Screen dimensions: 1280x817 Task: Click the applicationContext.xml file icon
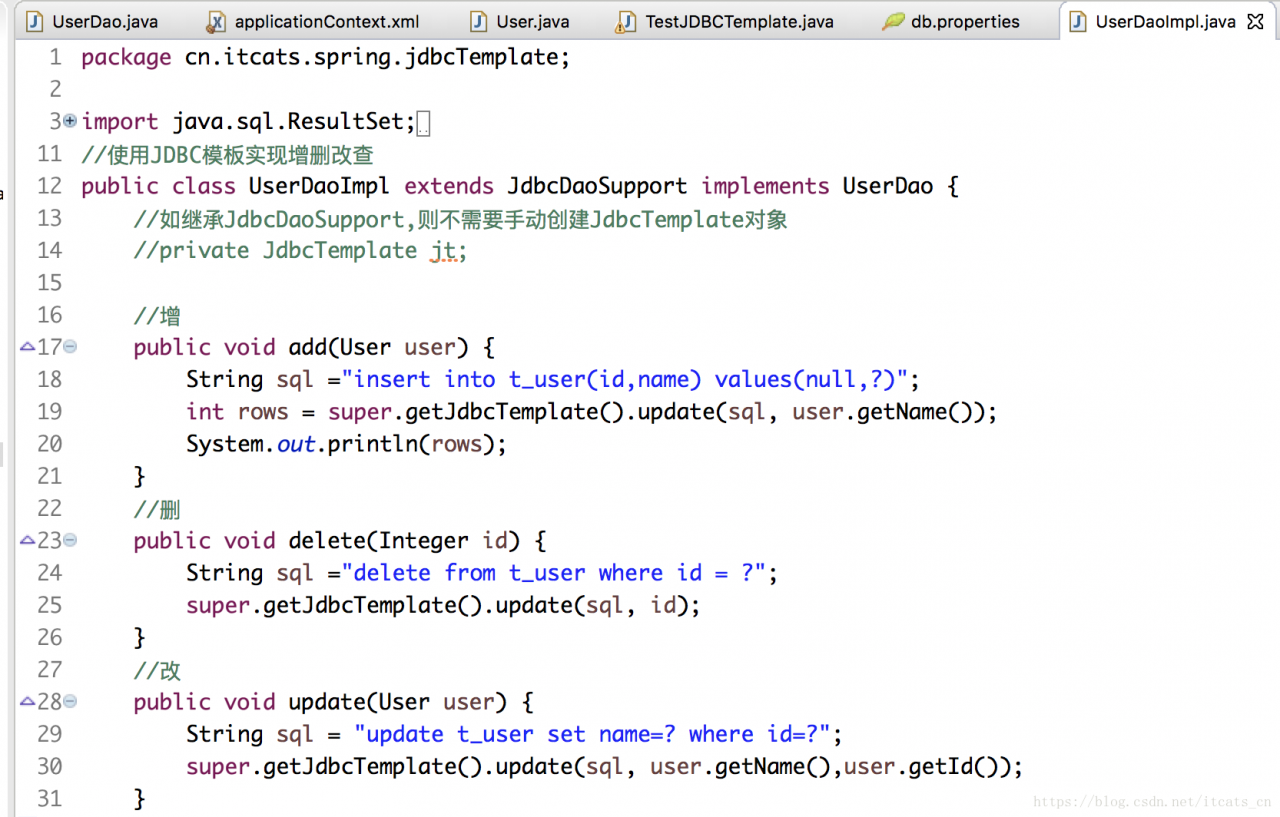click(x=216, y=21)
